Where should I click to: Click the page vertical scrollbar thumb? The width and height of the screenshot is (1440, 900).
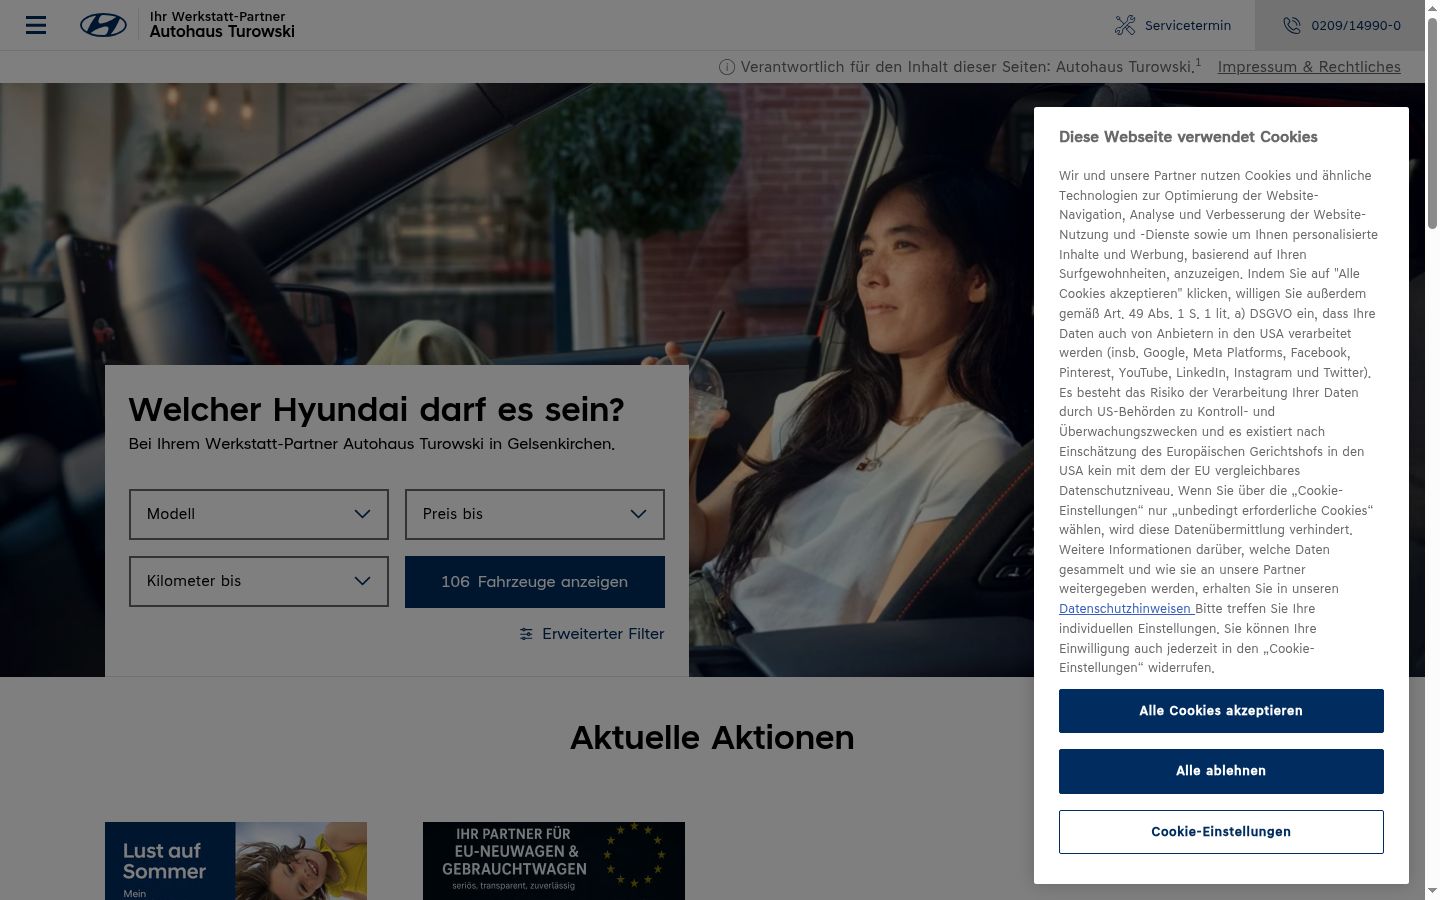point(1432,123)
